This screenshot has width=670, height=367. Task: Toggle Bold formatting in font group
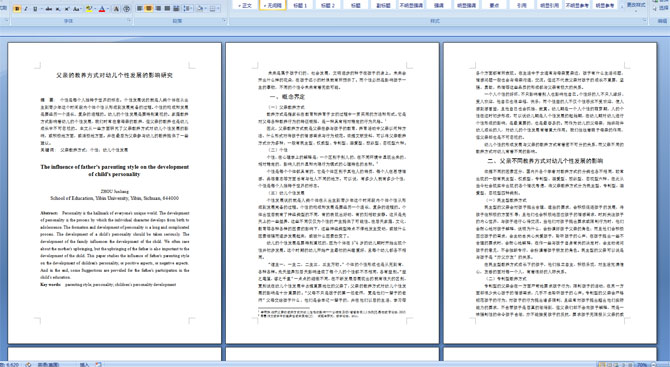pos(17,9)
